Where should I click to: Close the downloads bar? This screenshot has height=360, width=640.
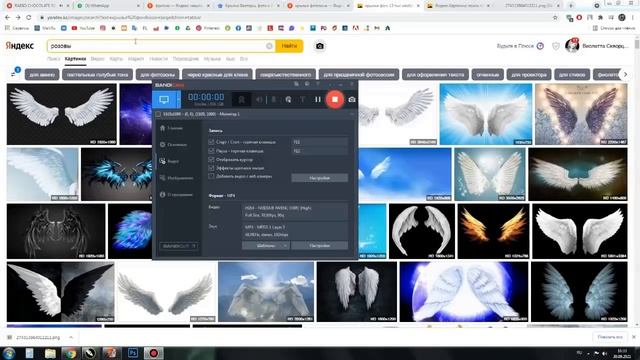point(633,337)
